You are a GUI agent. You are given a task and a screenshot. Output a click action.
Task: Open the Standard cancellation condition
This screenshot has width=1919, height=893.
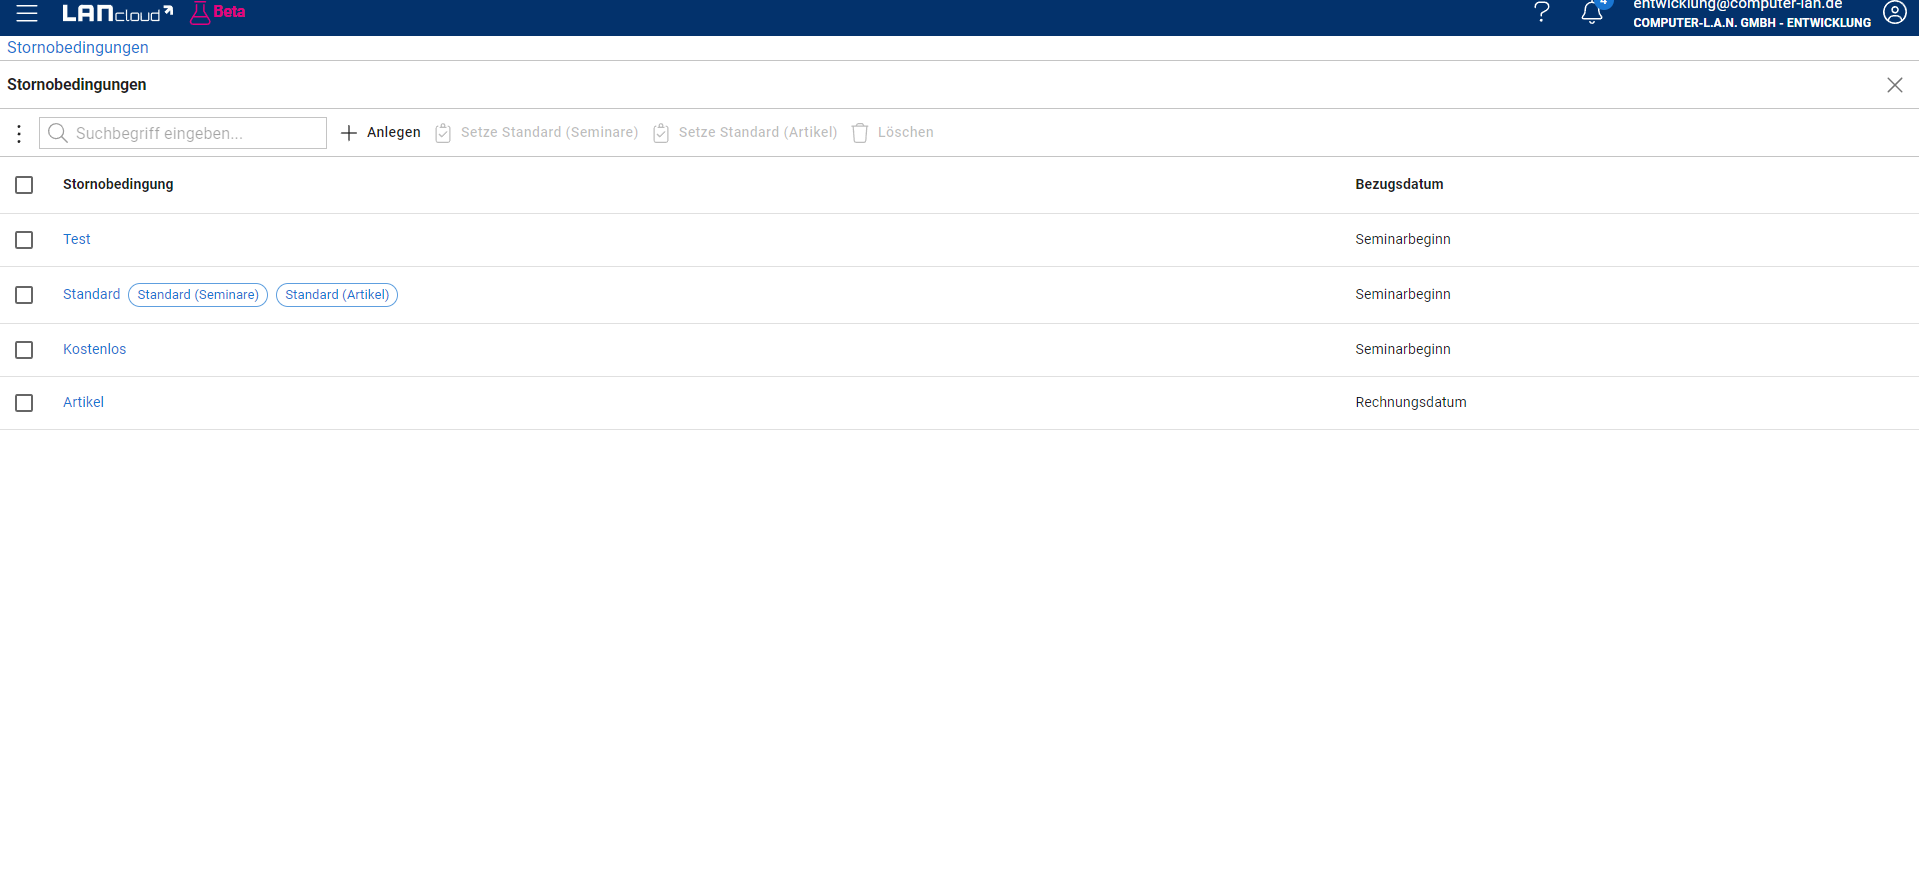click(x=91, y=294)
